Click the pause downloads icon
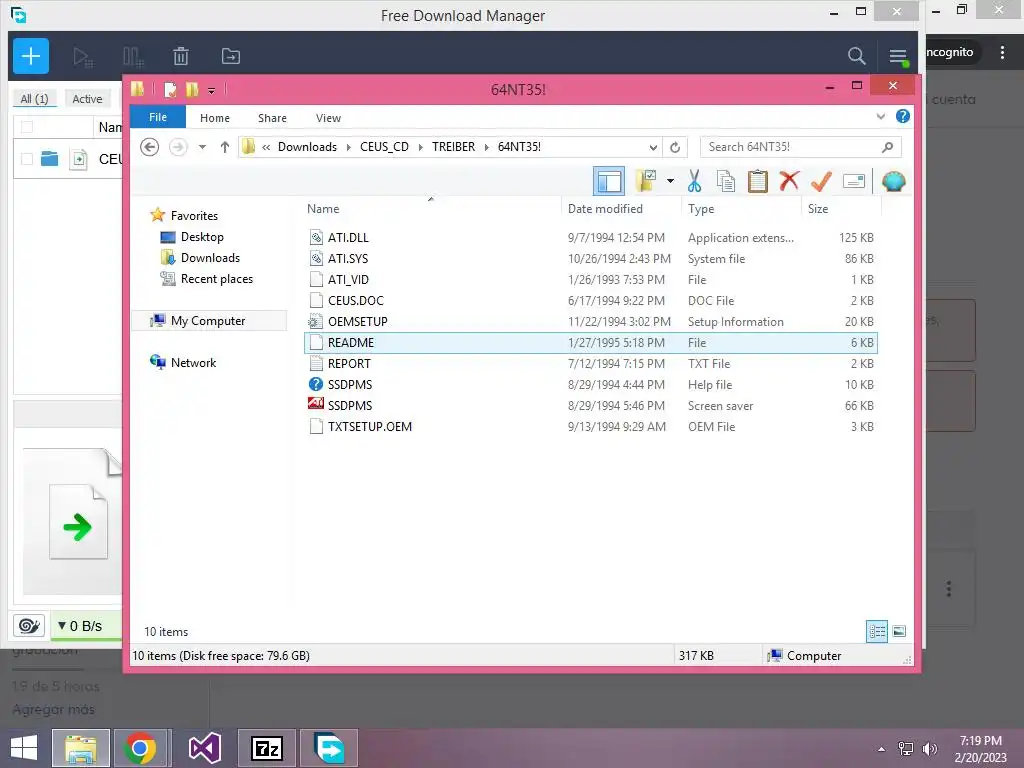Image resolution: width=1024 pixels, height=768 pixels. [133, 57]
